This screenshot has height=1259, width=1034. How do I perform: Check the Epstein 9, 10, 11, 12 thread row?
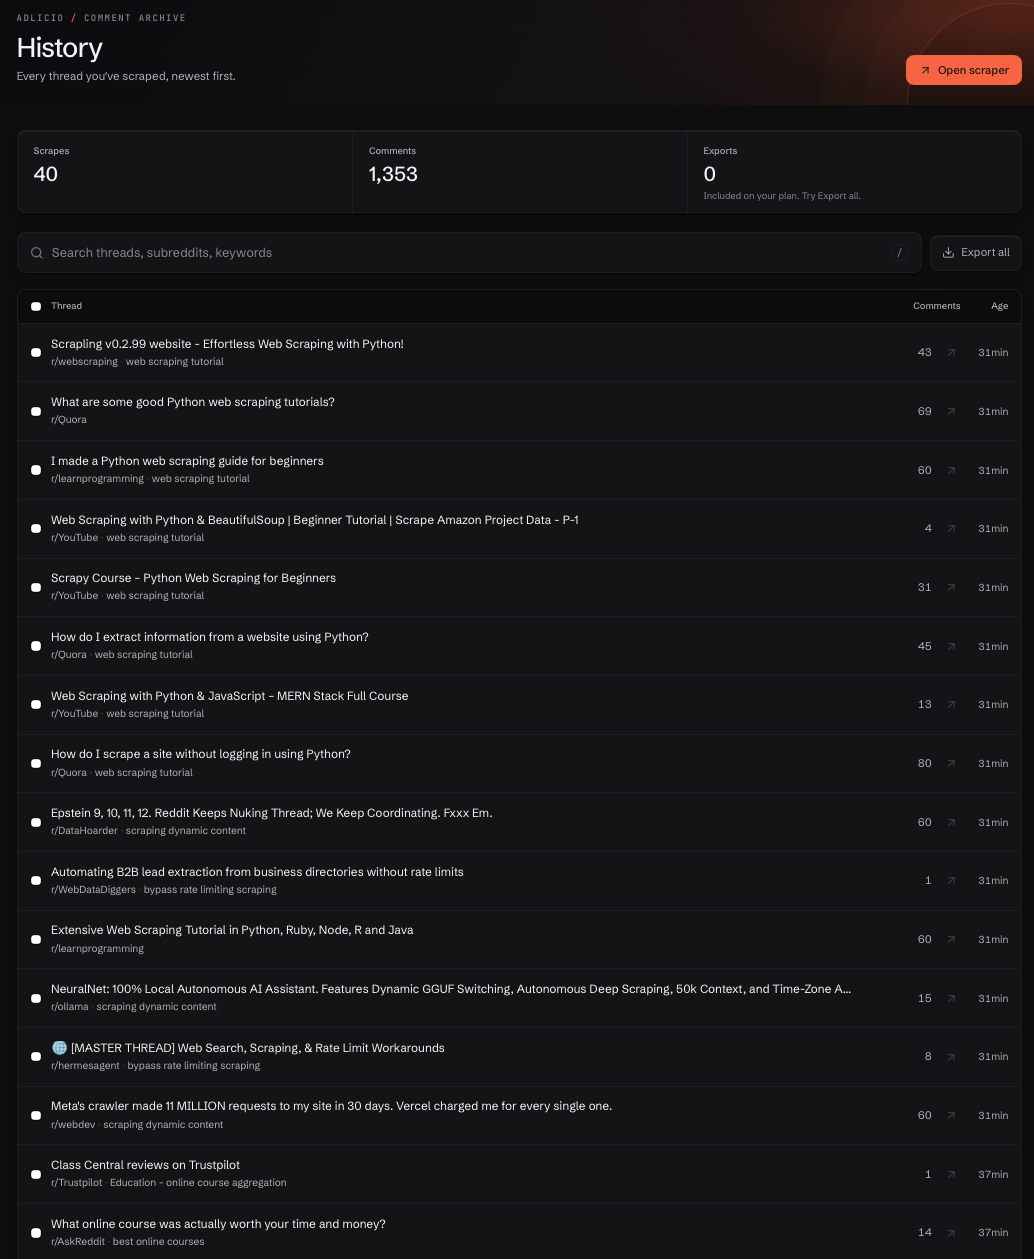[36, 822]
